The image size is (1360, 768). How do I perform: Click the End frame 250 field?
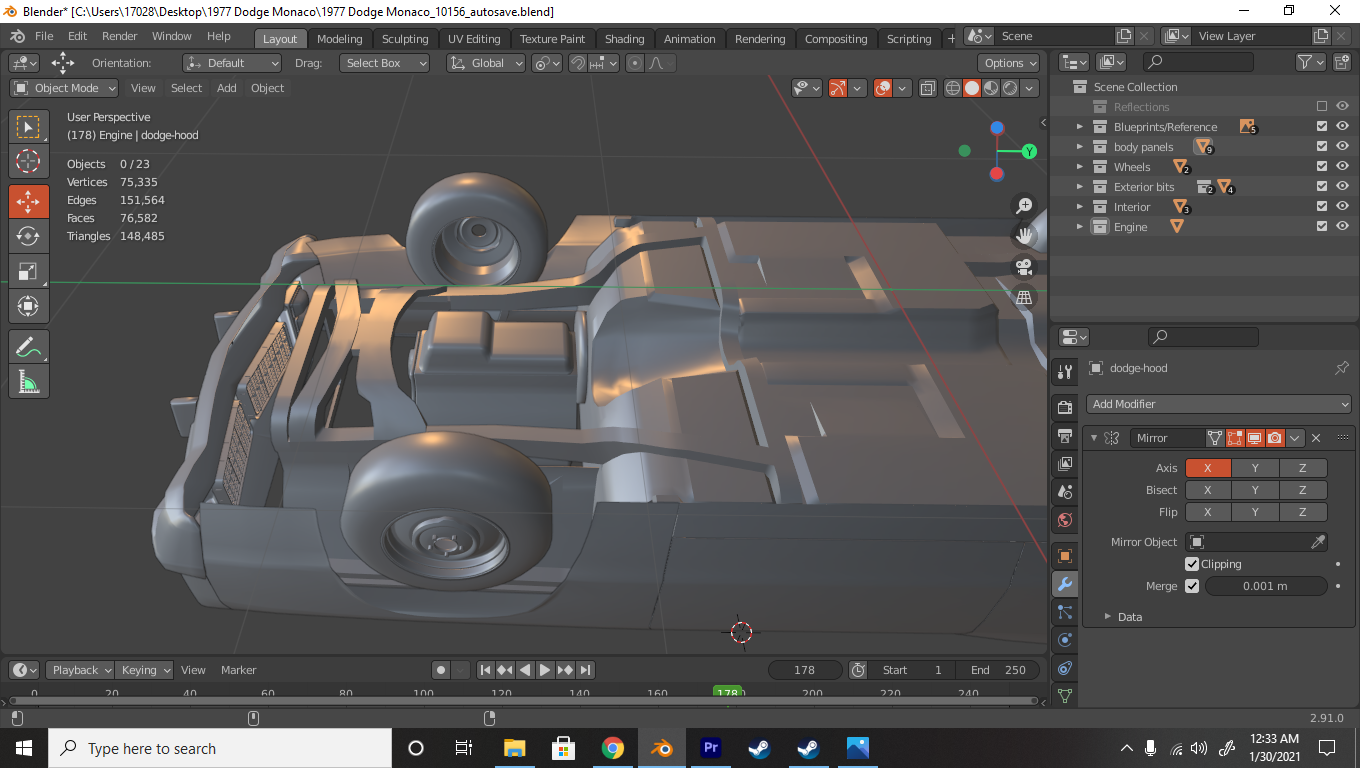[x=998, y=670]
